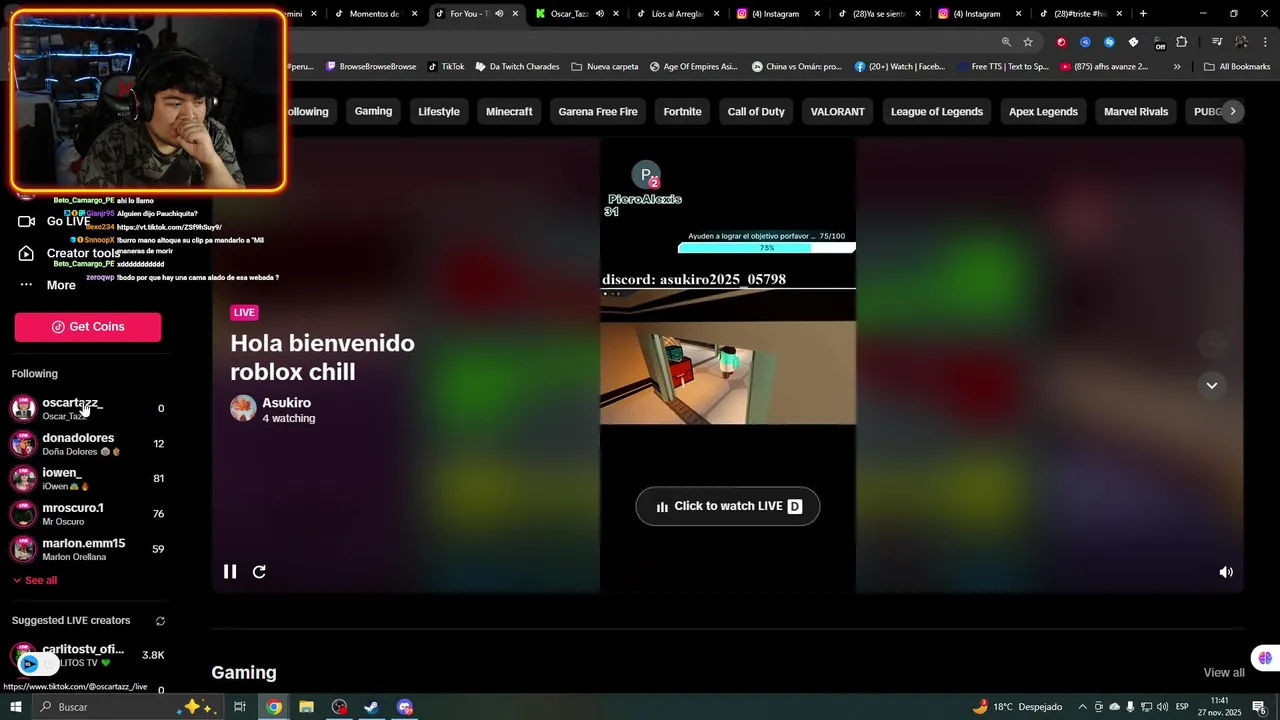Open Asukiro streamer avatar
1280x720 pixels.
243,408
